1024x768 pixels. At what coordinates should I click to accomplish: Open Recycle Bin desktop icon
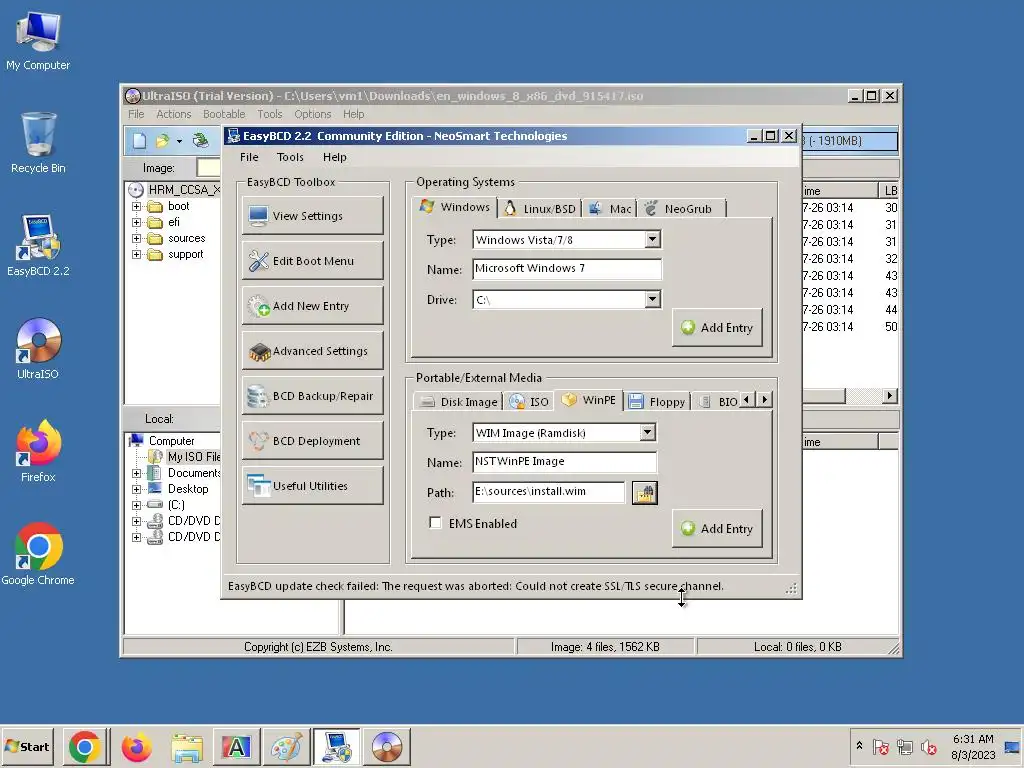38,143
